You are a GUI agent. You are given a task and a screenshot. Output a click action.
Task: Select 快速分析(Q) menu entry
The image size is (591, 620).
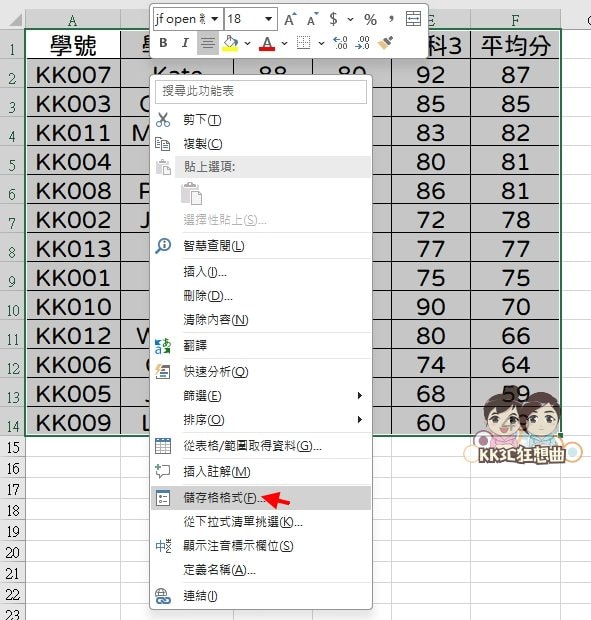click(261, 372)
